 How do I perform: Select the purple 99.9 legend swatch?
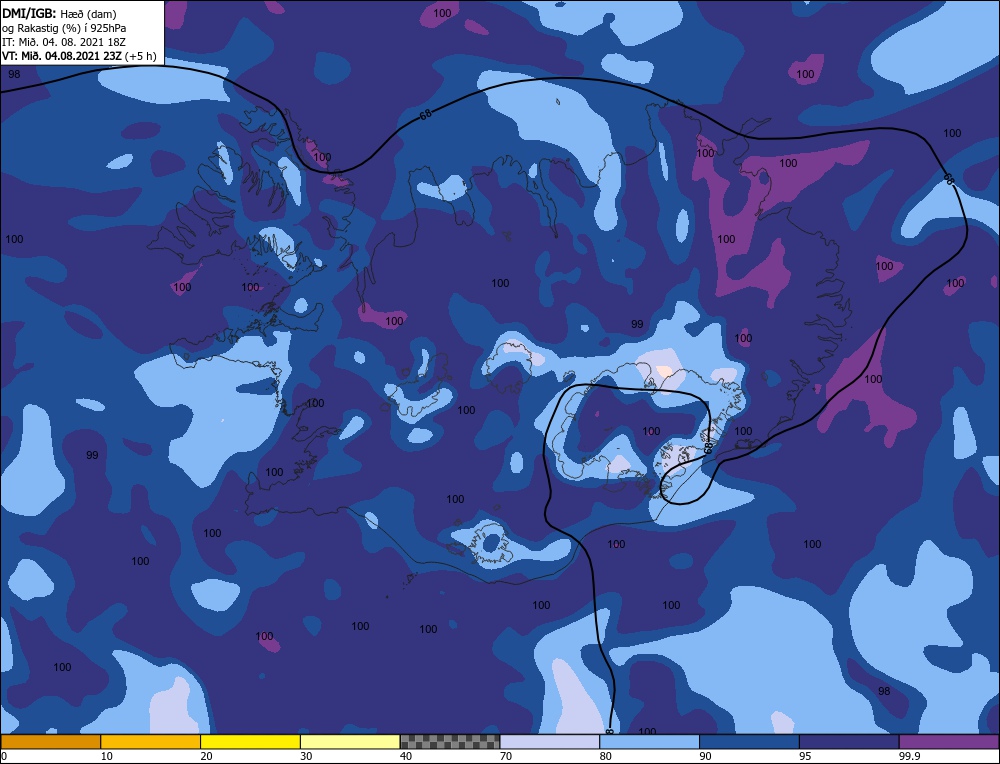pyautogui.click(x=949, y=742)
